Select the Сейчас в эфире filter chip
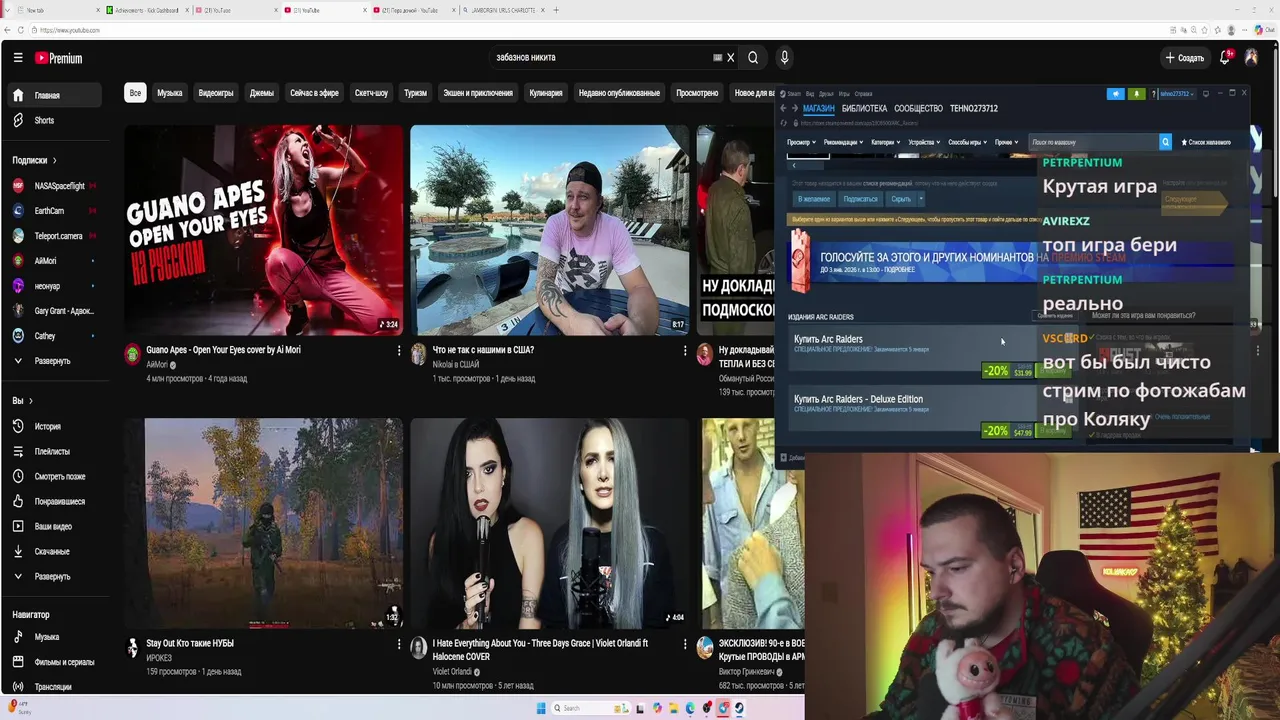Screen dimensions: 1280x720 (x=314, y=93)
